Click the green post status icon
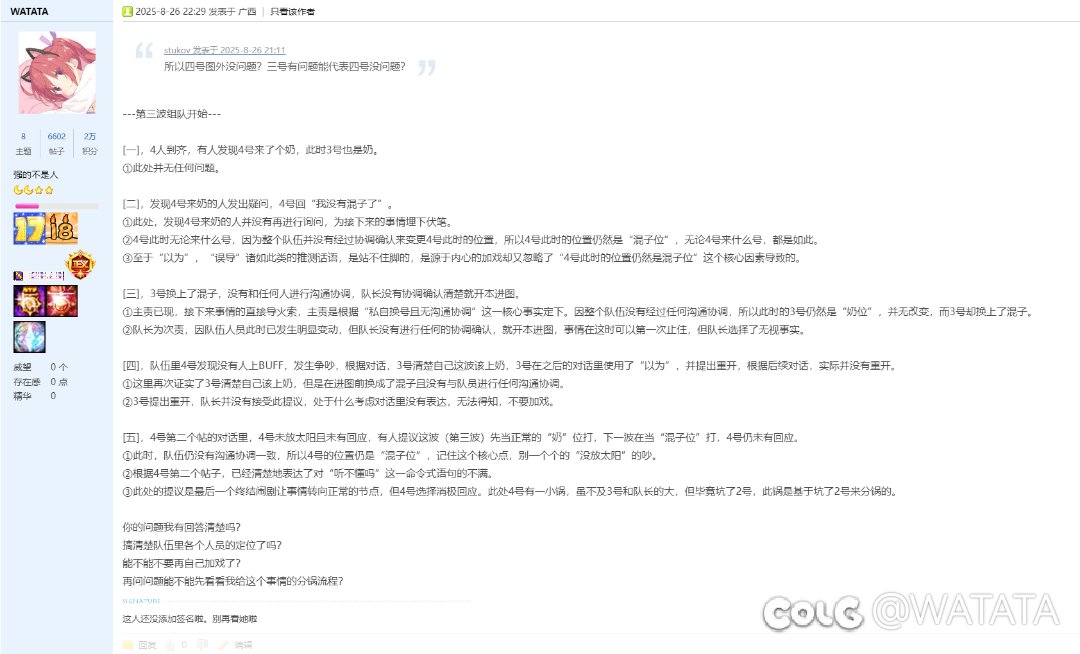The width and height of the screenshot is (1080, 654). 127,11
